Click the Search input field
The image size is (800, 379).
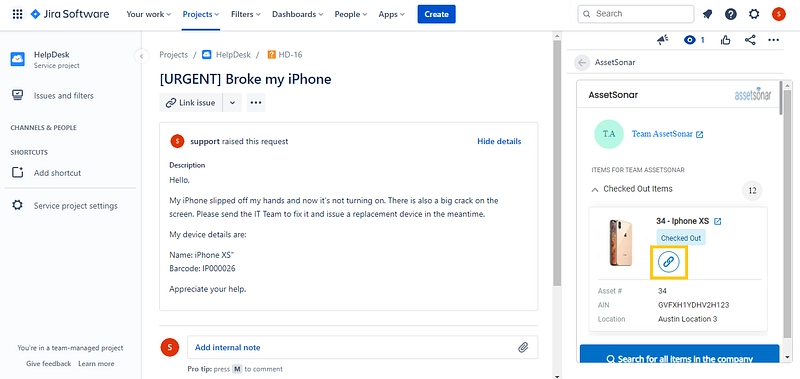(x=636, y=14)
